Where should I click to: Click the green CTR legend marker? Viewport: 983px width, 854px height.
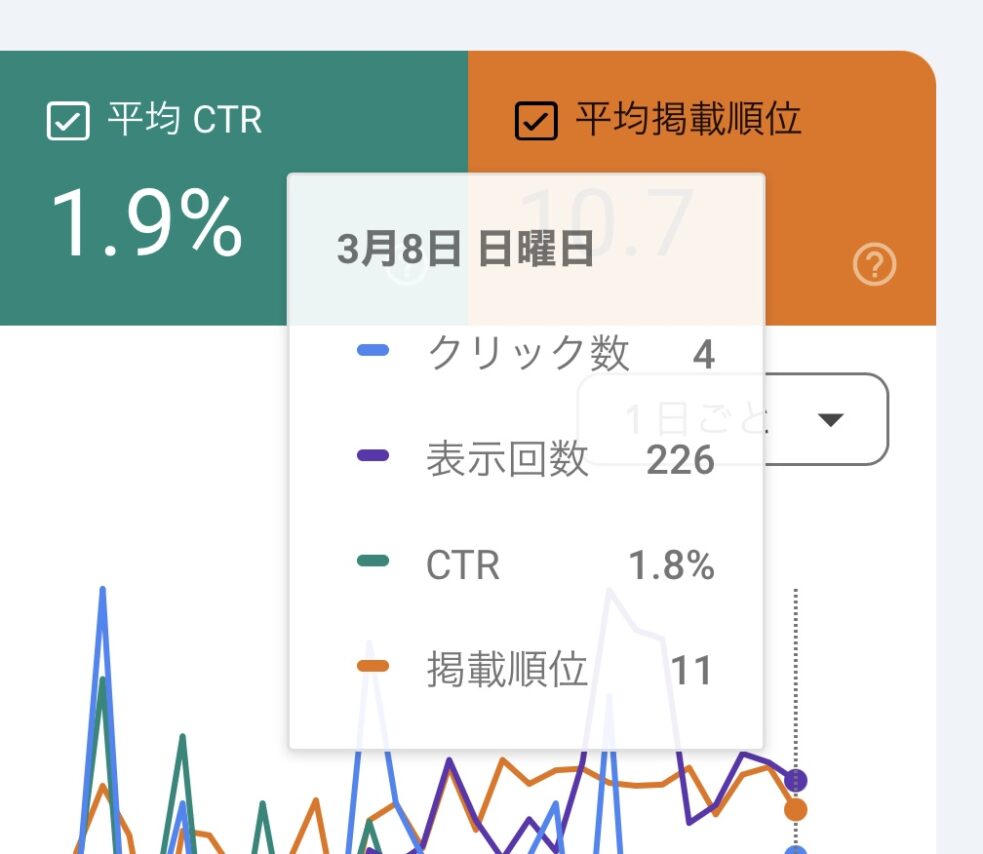point(373,562)
